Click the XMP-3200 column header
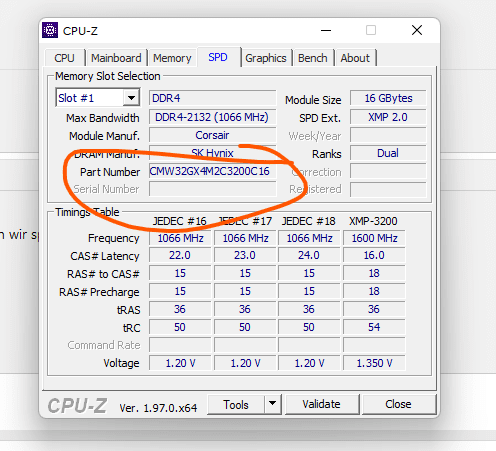496x451 pixels. point(373,221)
